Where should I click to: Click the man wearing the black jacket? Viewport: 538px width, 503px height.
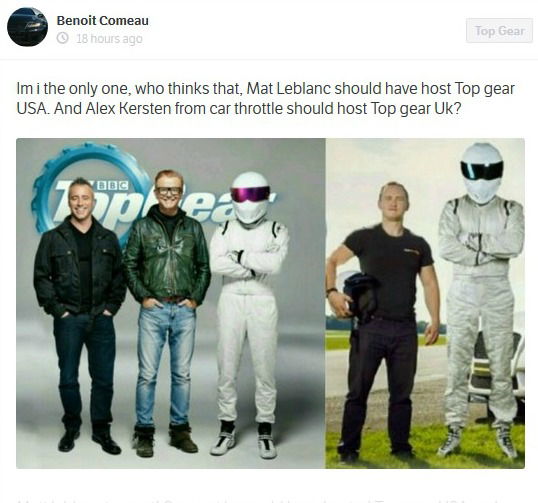pos(80,312)
